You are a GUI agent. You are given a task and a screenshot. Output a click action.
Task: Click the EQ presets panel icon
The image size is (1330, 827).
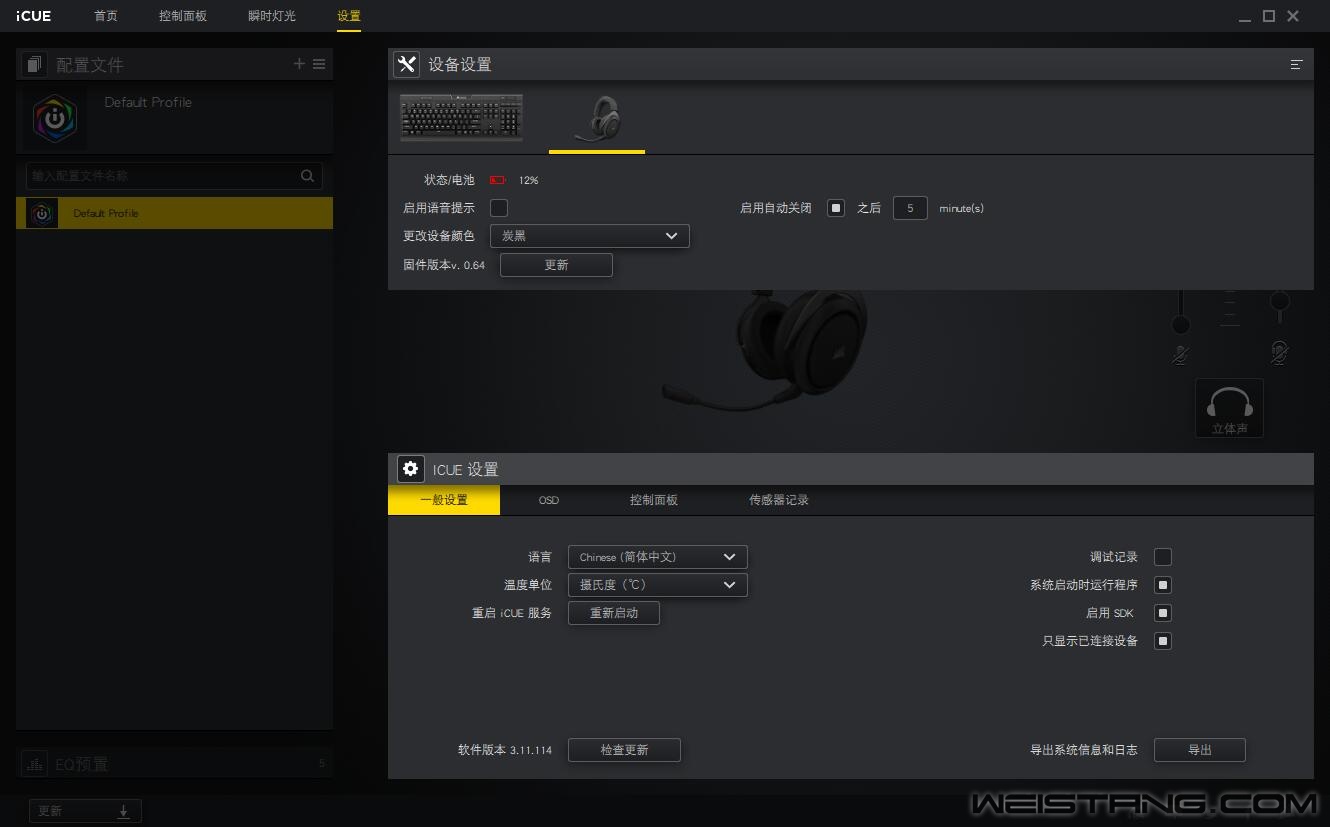(35, 764)
